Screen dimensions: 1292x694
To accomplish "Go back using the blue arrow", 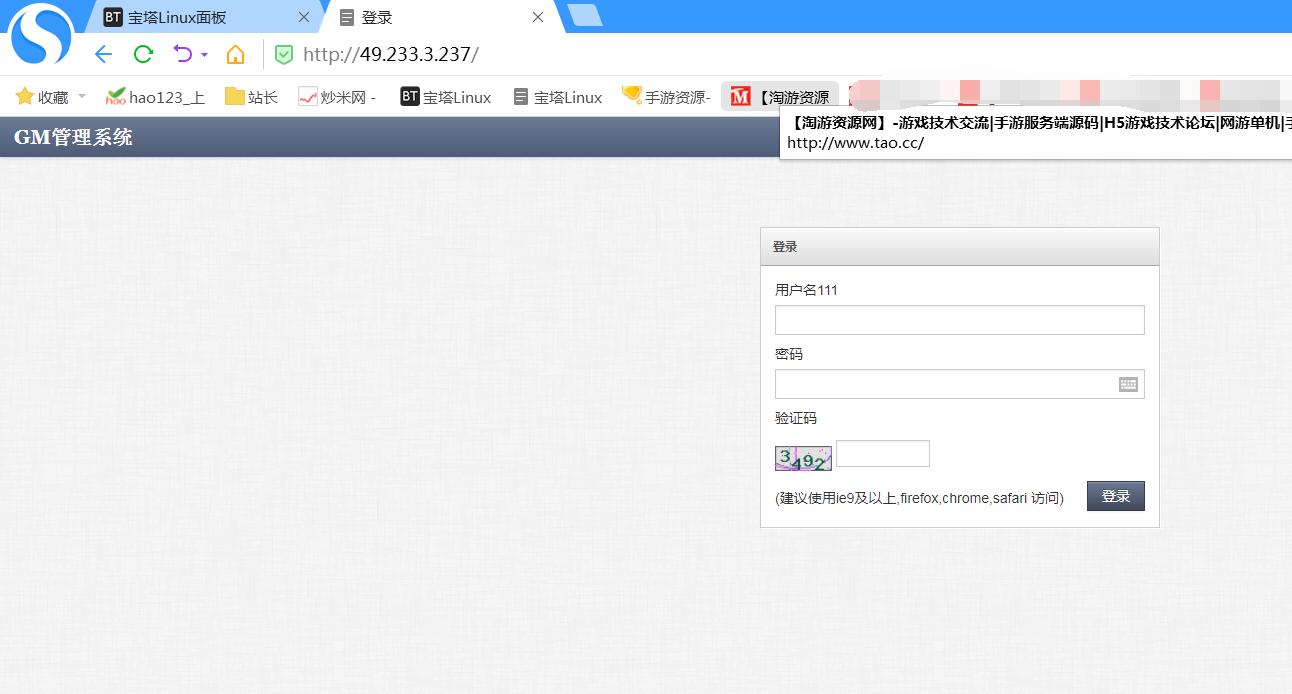I will pos(103,54).
